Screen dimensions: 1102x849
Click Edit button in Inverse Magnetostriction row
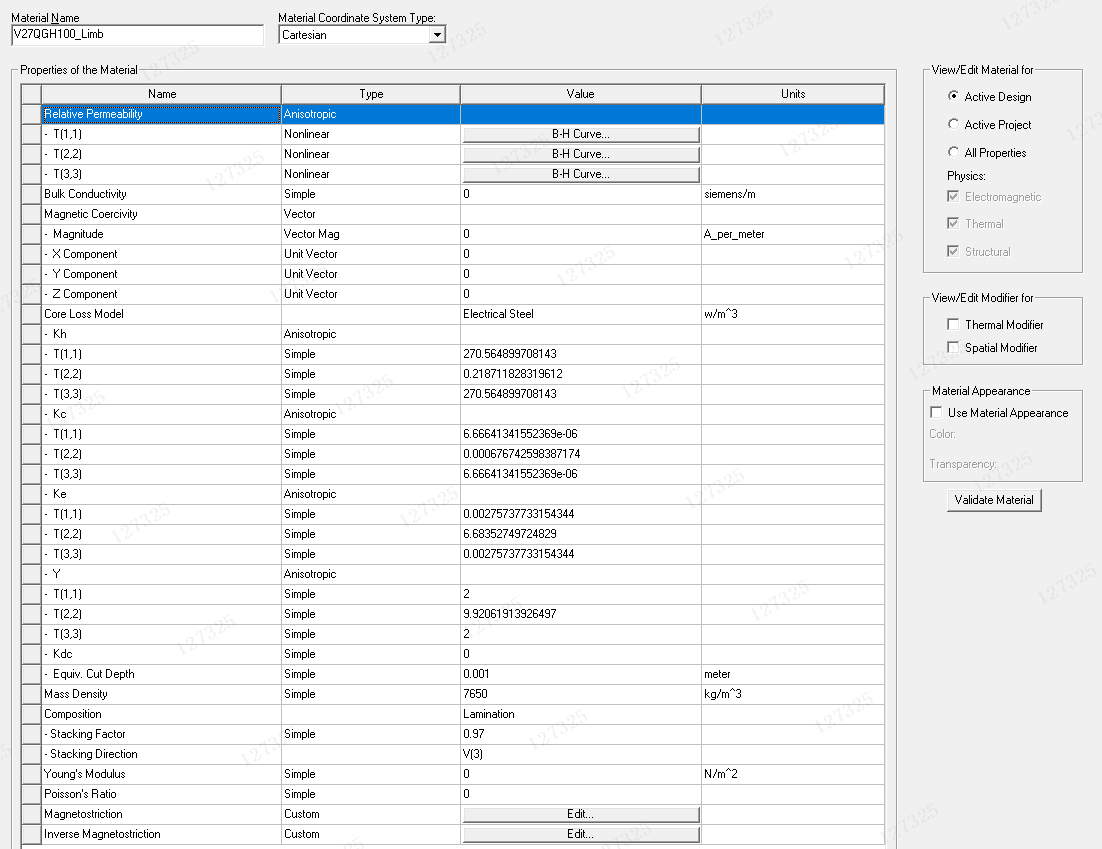click(581, 834)
